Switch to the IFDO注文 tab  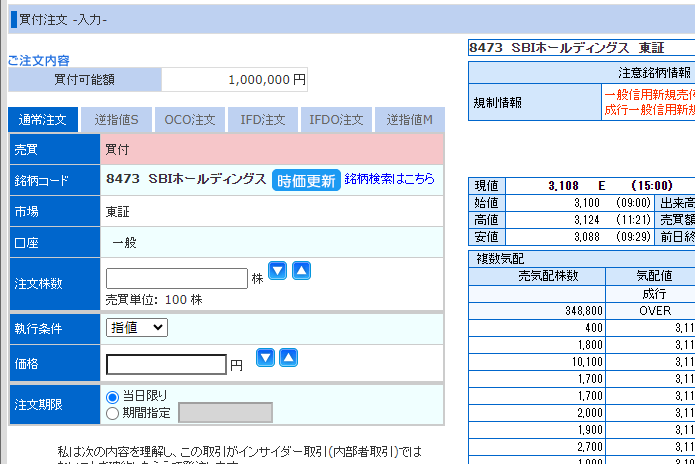(336, 120)
